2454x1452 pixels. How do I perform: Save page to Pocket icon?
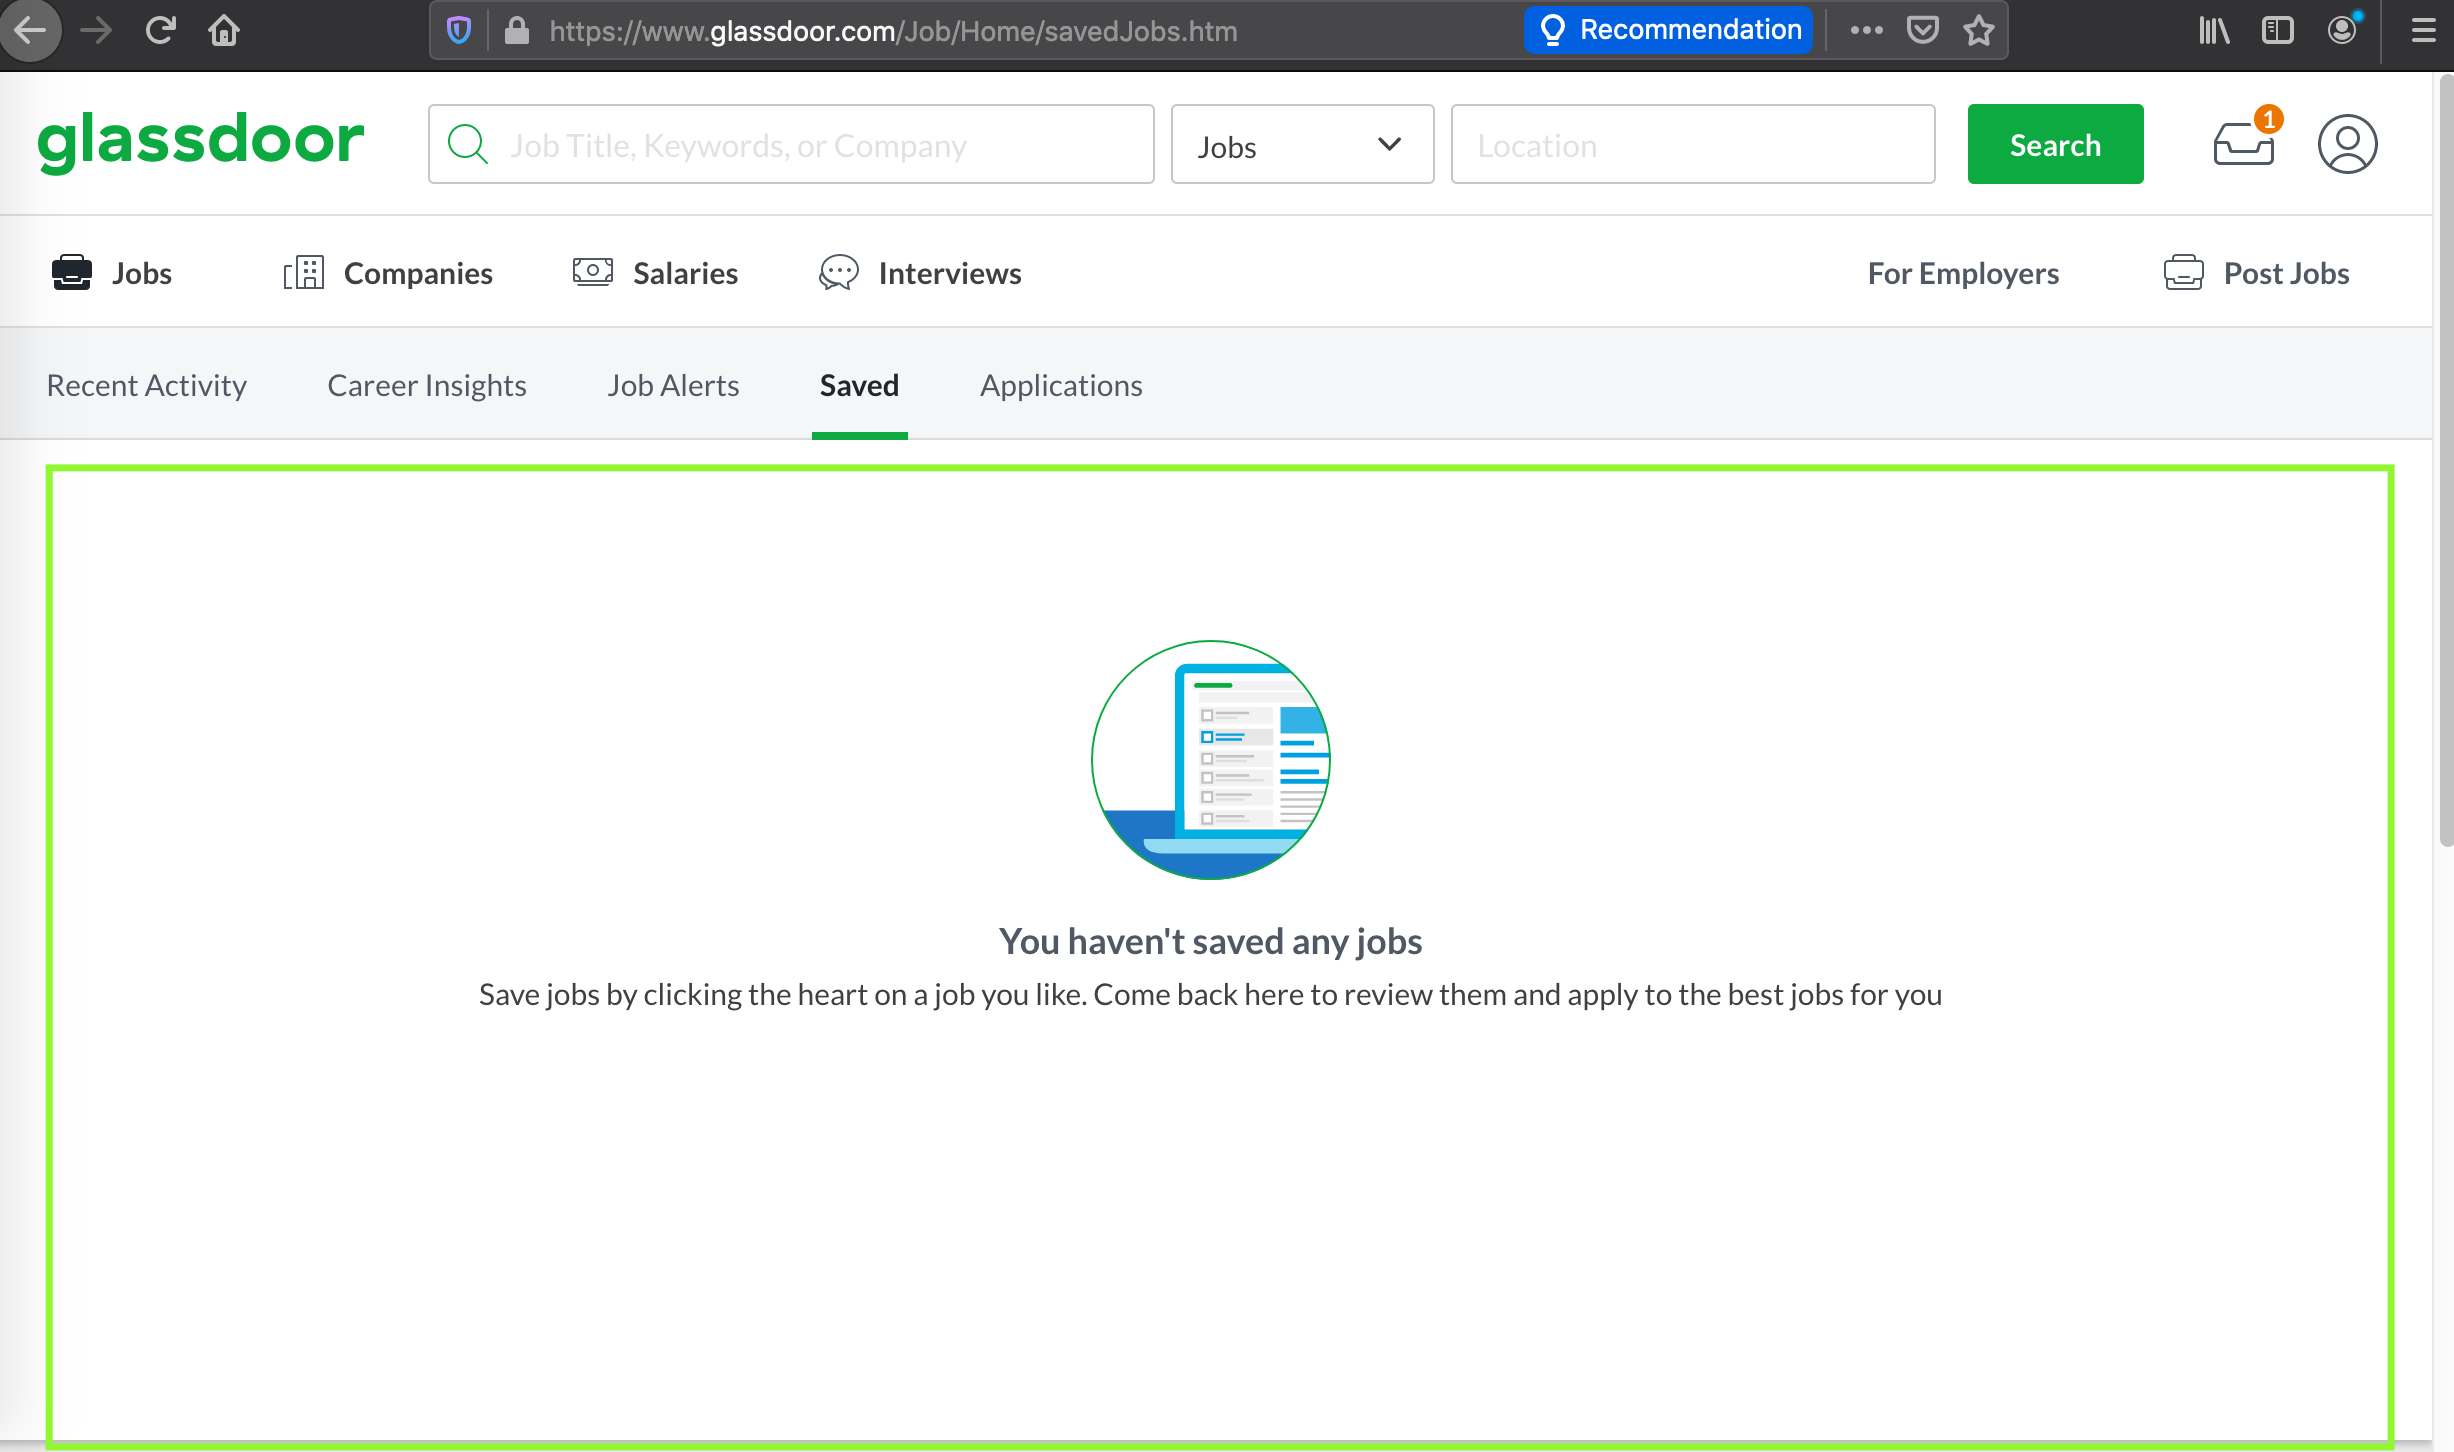pyautogui.click(x=1922, y=31)
